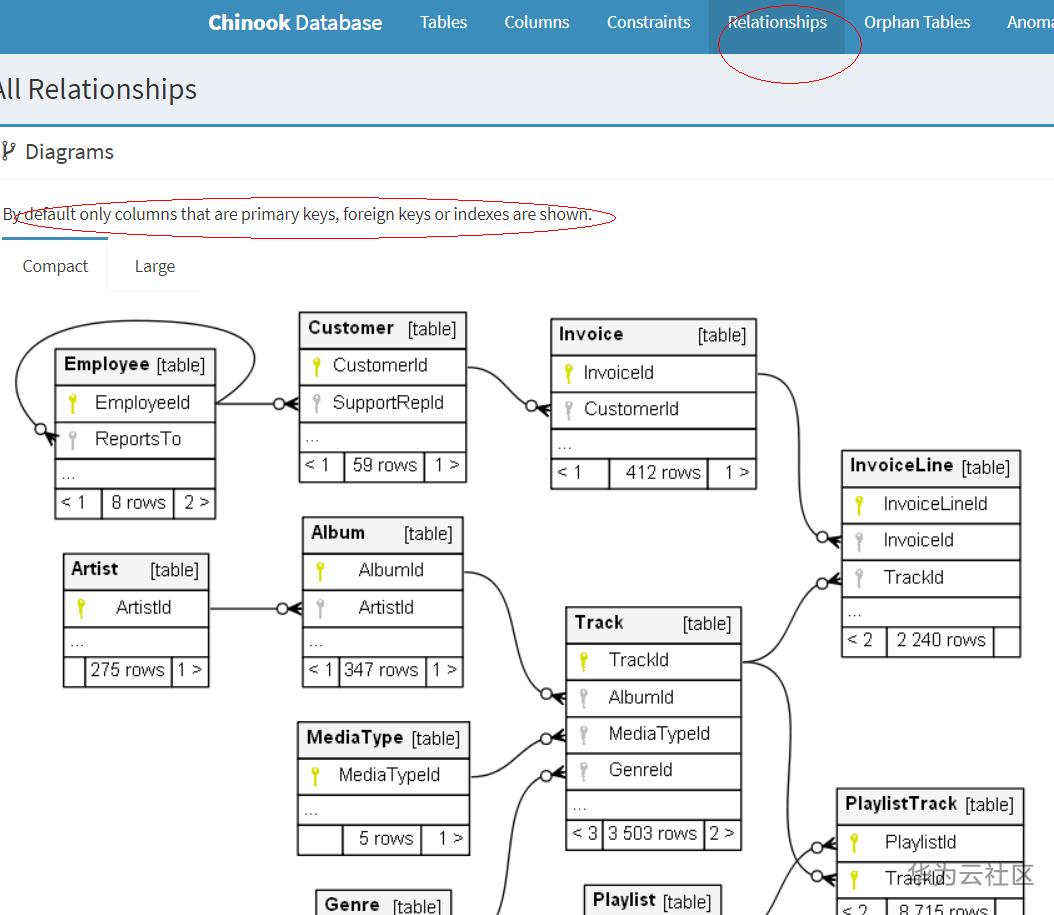The height and width of the screenshot is (915, 1054).
Task: Click the ellipsis row in Invoice table
Action: tap(653, 444)
